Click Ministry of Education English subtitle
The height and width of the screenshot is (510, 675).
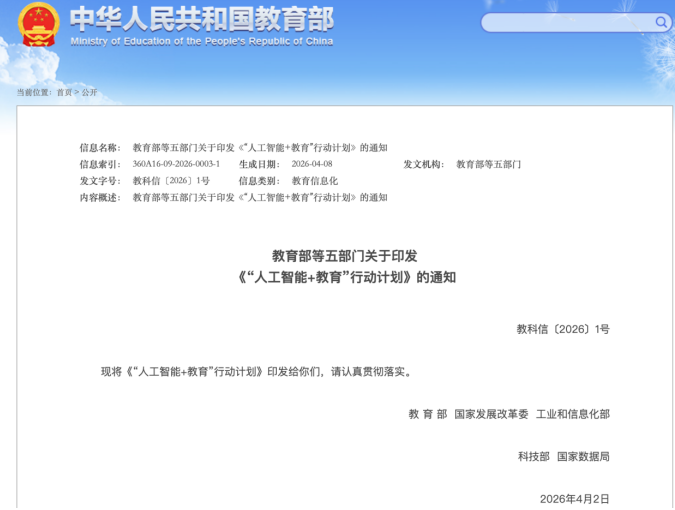[201, 41]
